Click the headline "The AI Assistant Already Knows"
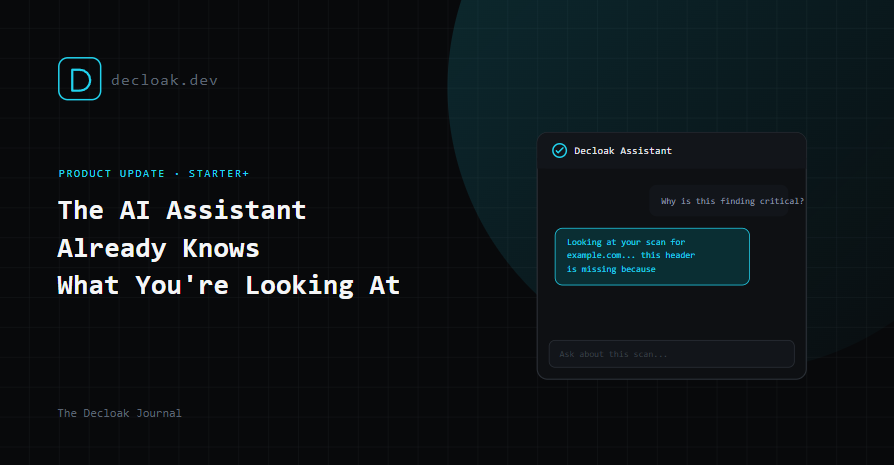 (x=182, y=229)
